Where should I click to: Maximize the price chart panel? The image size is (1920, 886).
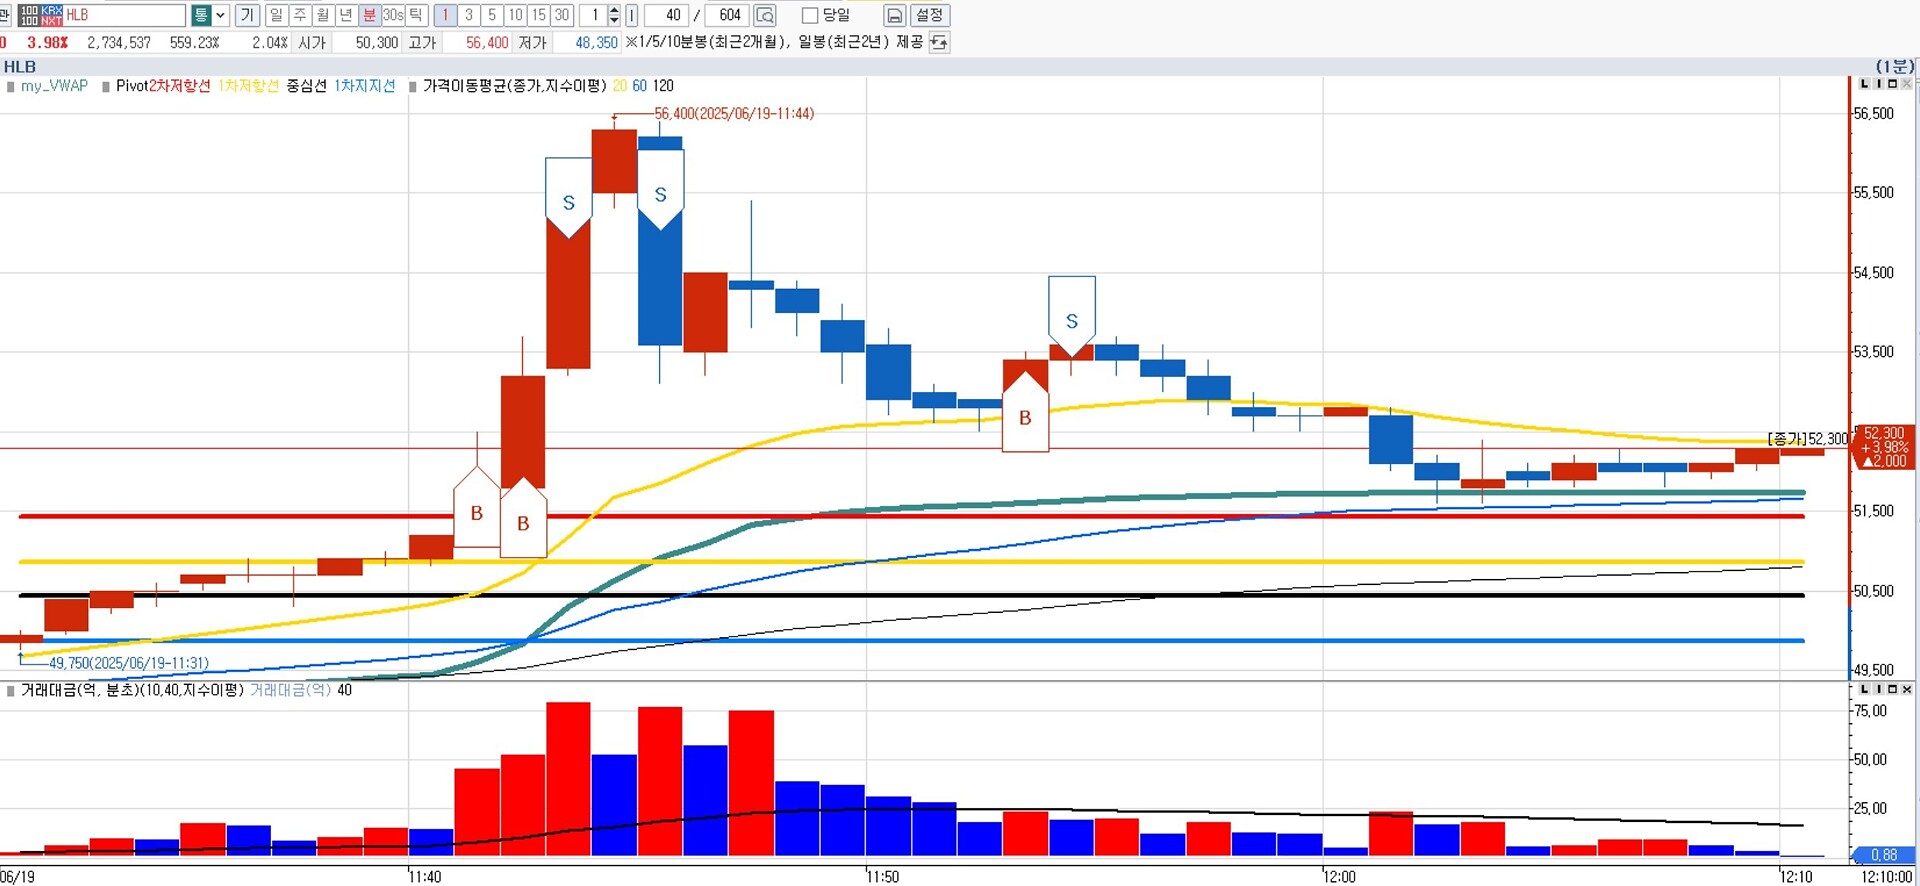tap(1892, 84)
